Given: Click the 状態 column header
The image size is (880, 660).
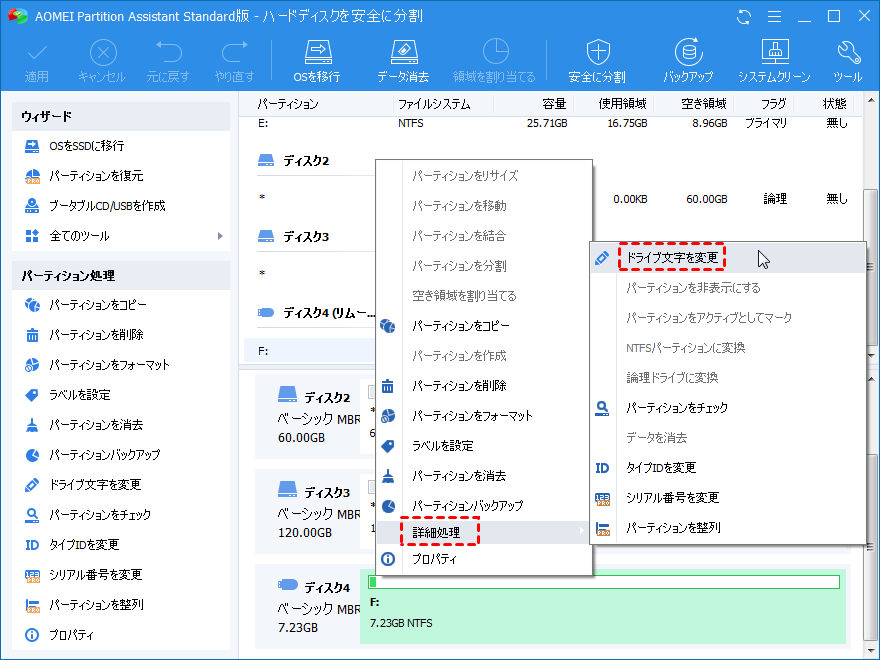Looking at the screenshot, I should point(835,104).
